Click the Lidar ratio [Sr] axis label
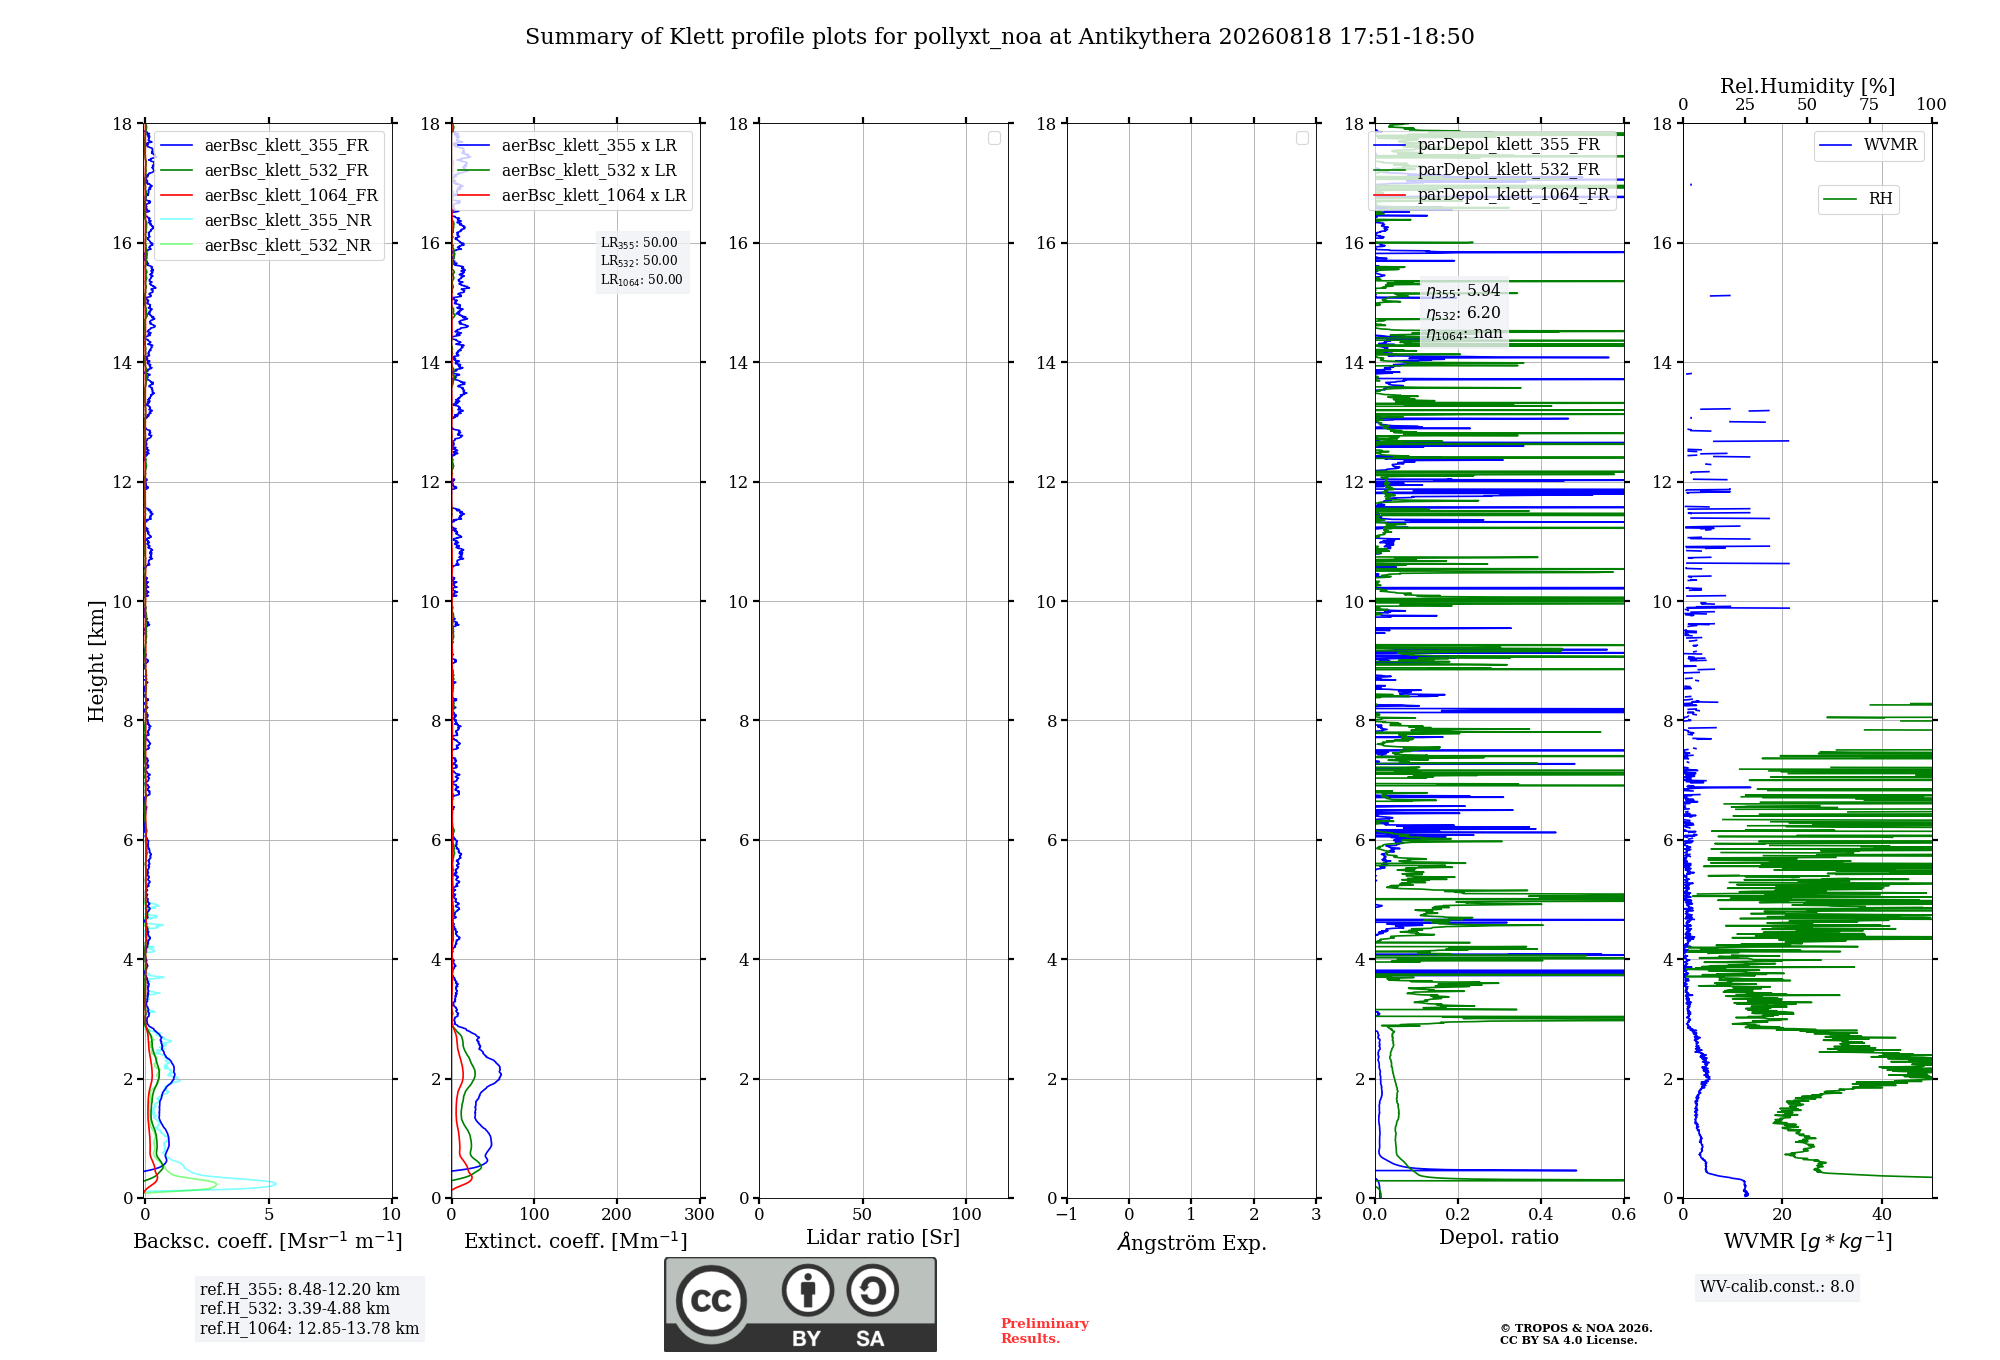This screenshot has height=1360, width=2000. coord(883,1238)
